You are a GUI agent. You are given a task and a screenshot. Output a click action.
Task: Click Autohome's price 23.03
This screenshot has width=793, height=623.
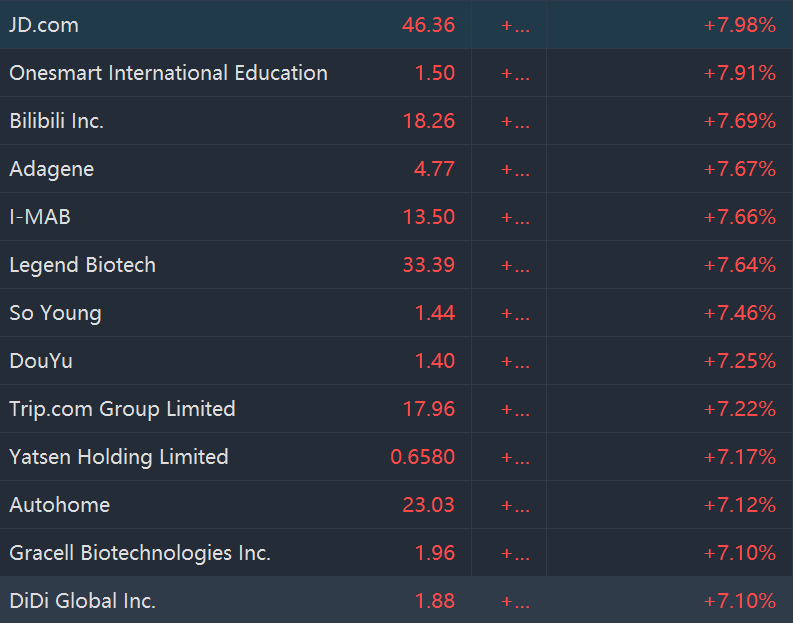428,505
